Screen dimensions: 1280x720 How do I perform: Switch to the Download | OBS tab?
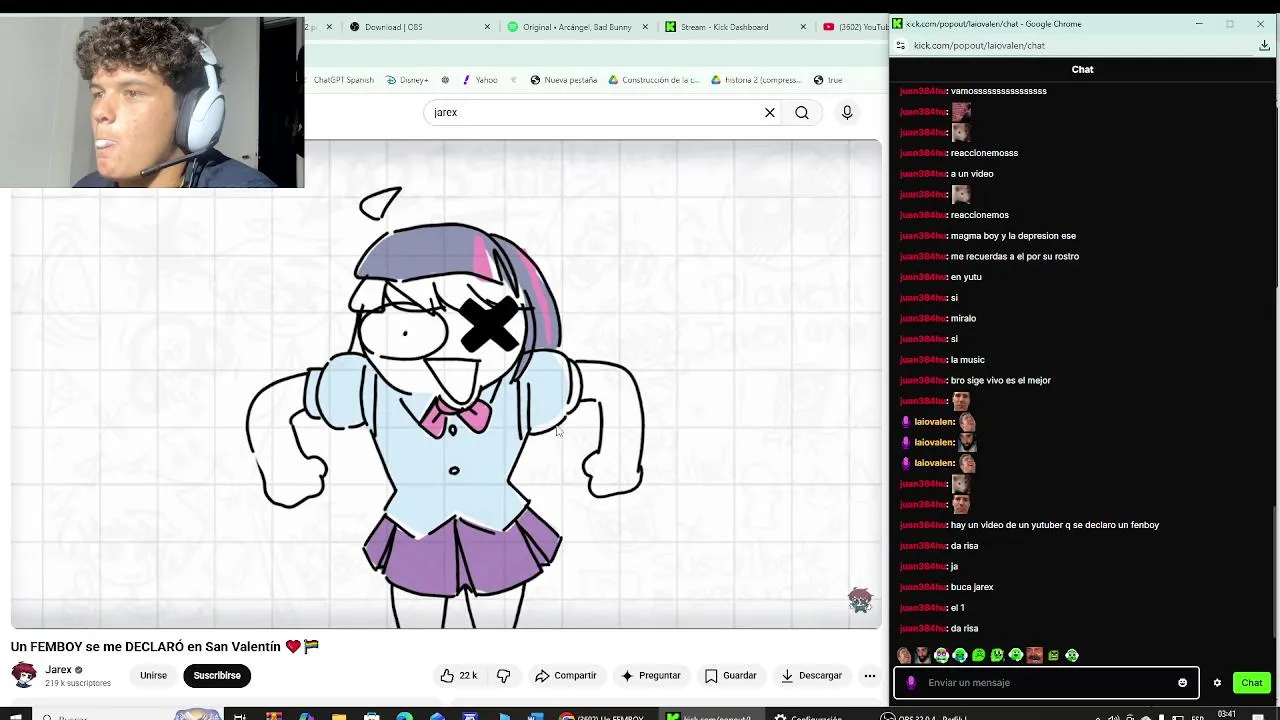coord(420,27)
